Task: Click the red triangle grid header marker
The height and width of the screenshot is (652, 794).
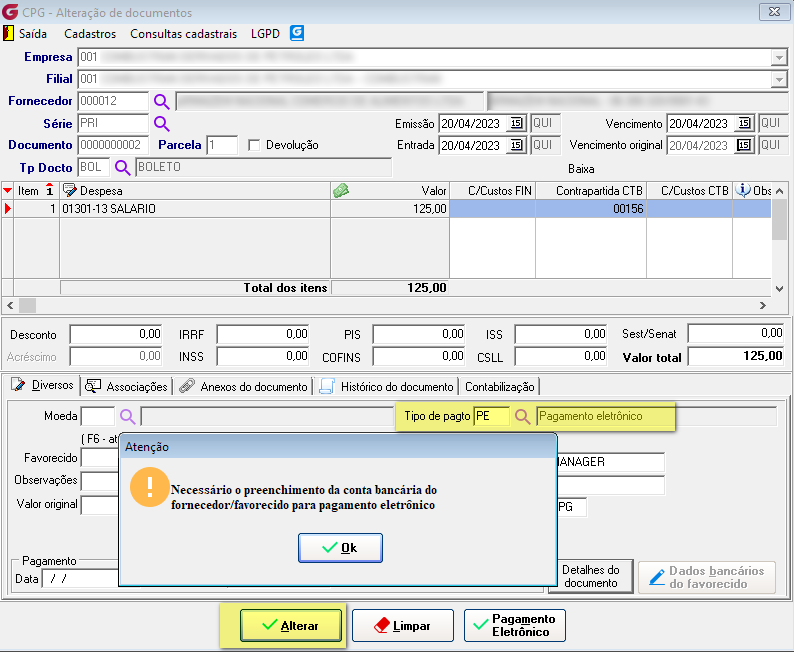Action: point(7,191)
